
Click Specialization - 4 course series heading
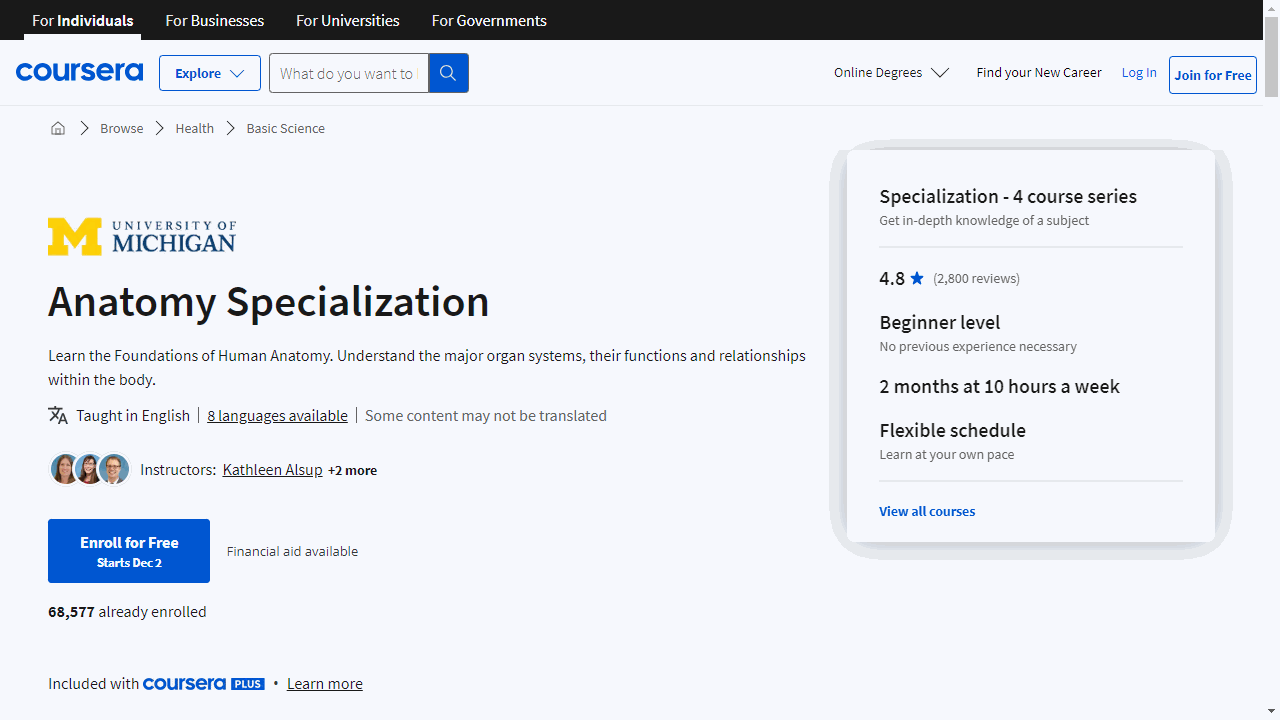pyautogui.click(x=1008, y=196)
